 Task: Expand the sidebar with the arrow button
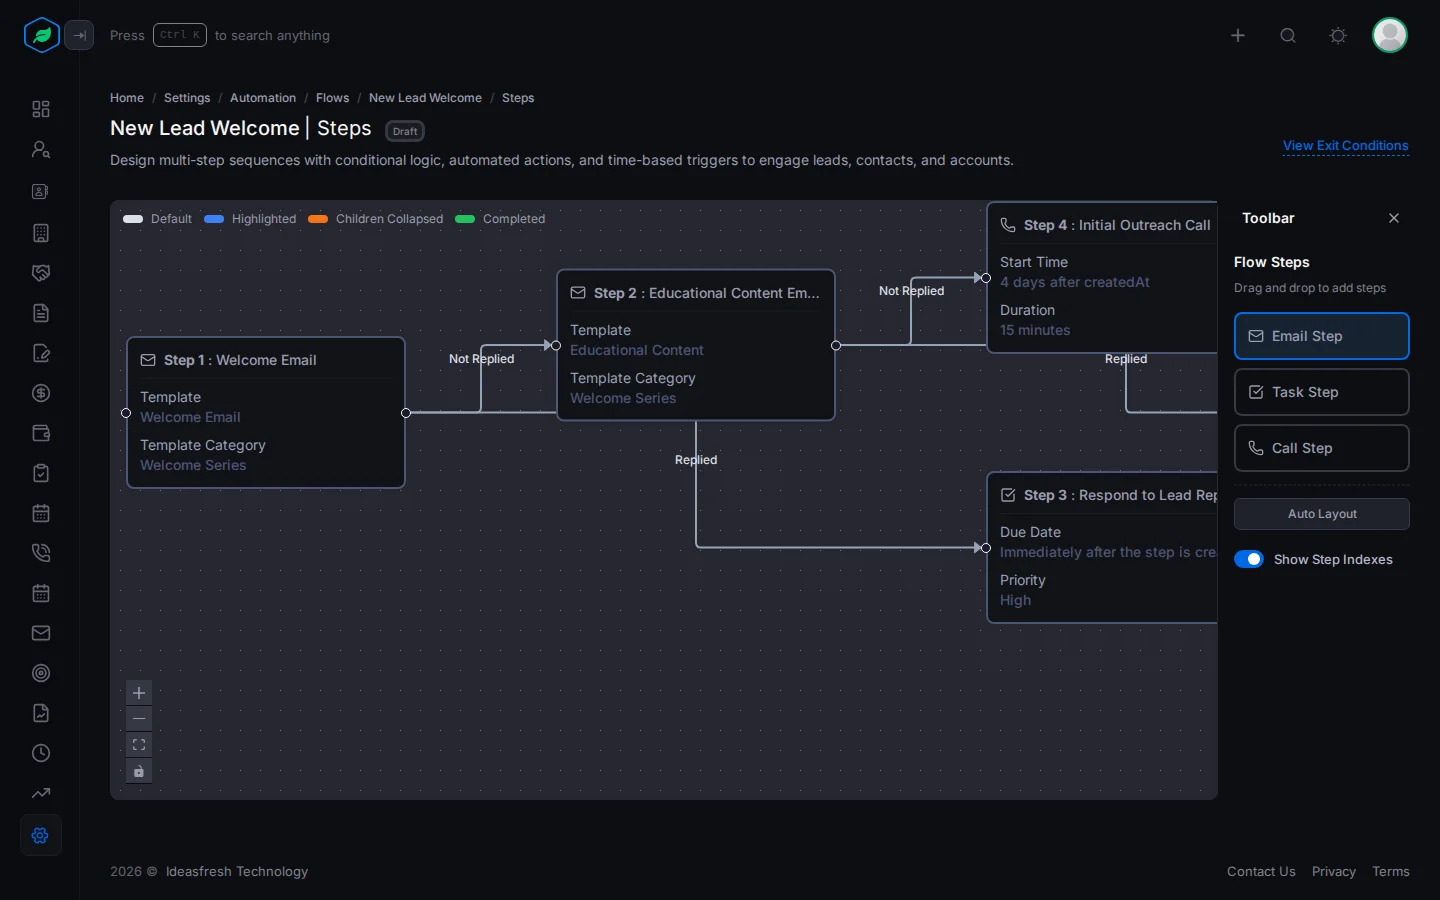(79, 36)
